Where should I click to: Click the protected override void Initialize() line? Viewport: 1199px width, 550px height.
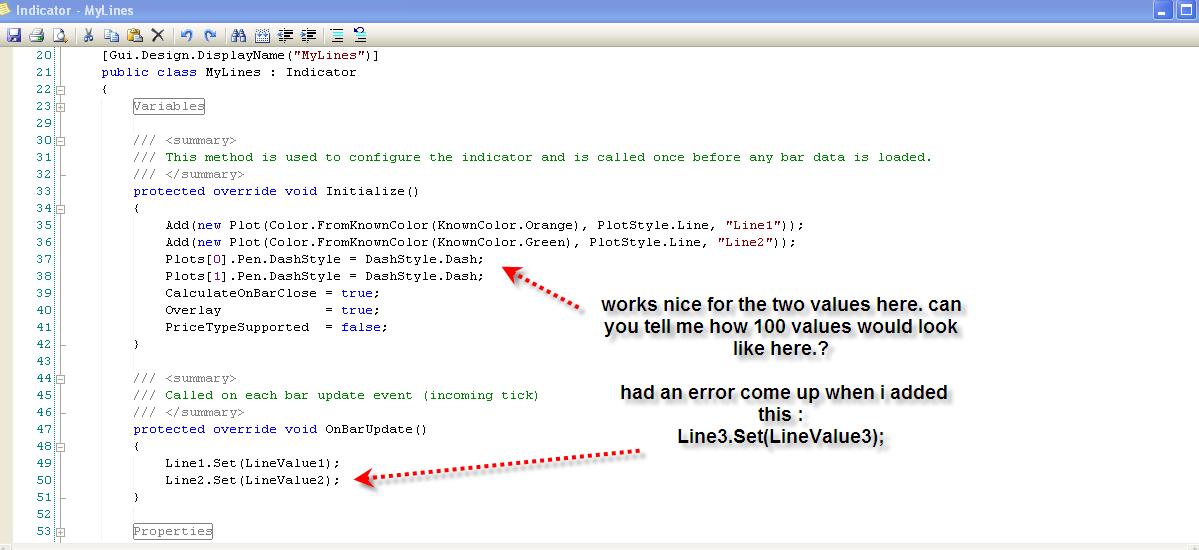click(276, 191)
